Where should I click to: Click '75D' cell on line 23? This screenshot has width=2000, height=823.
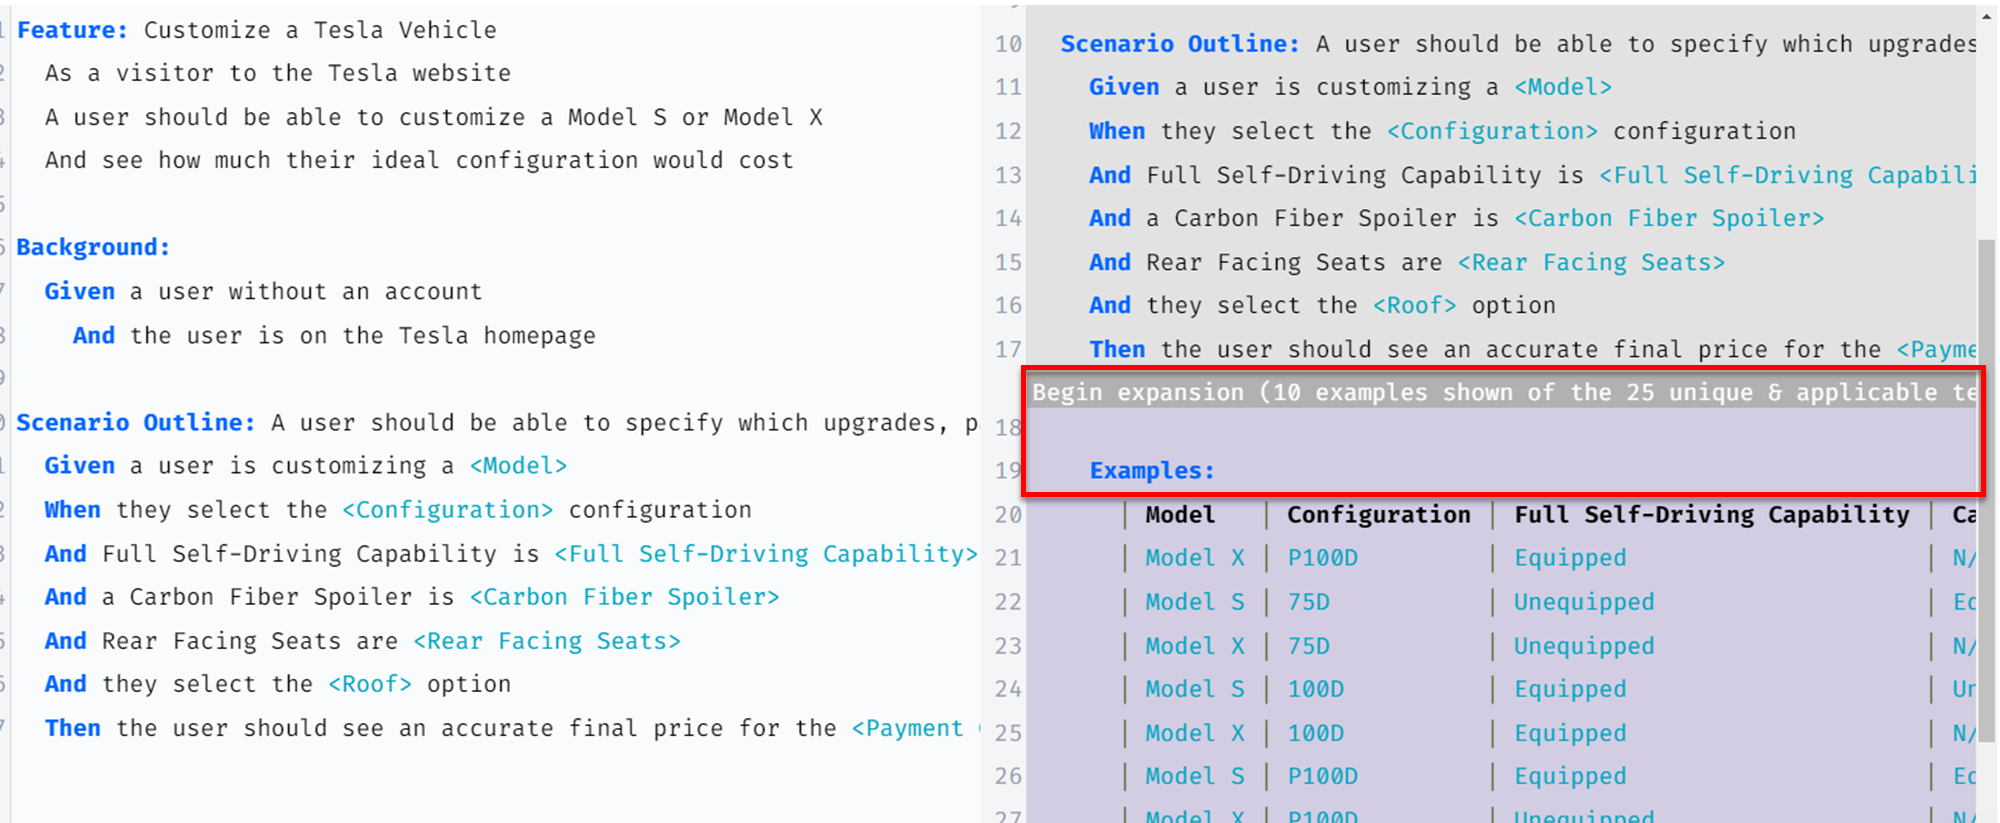[1309, 646]
